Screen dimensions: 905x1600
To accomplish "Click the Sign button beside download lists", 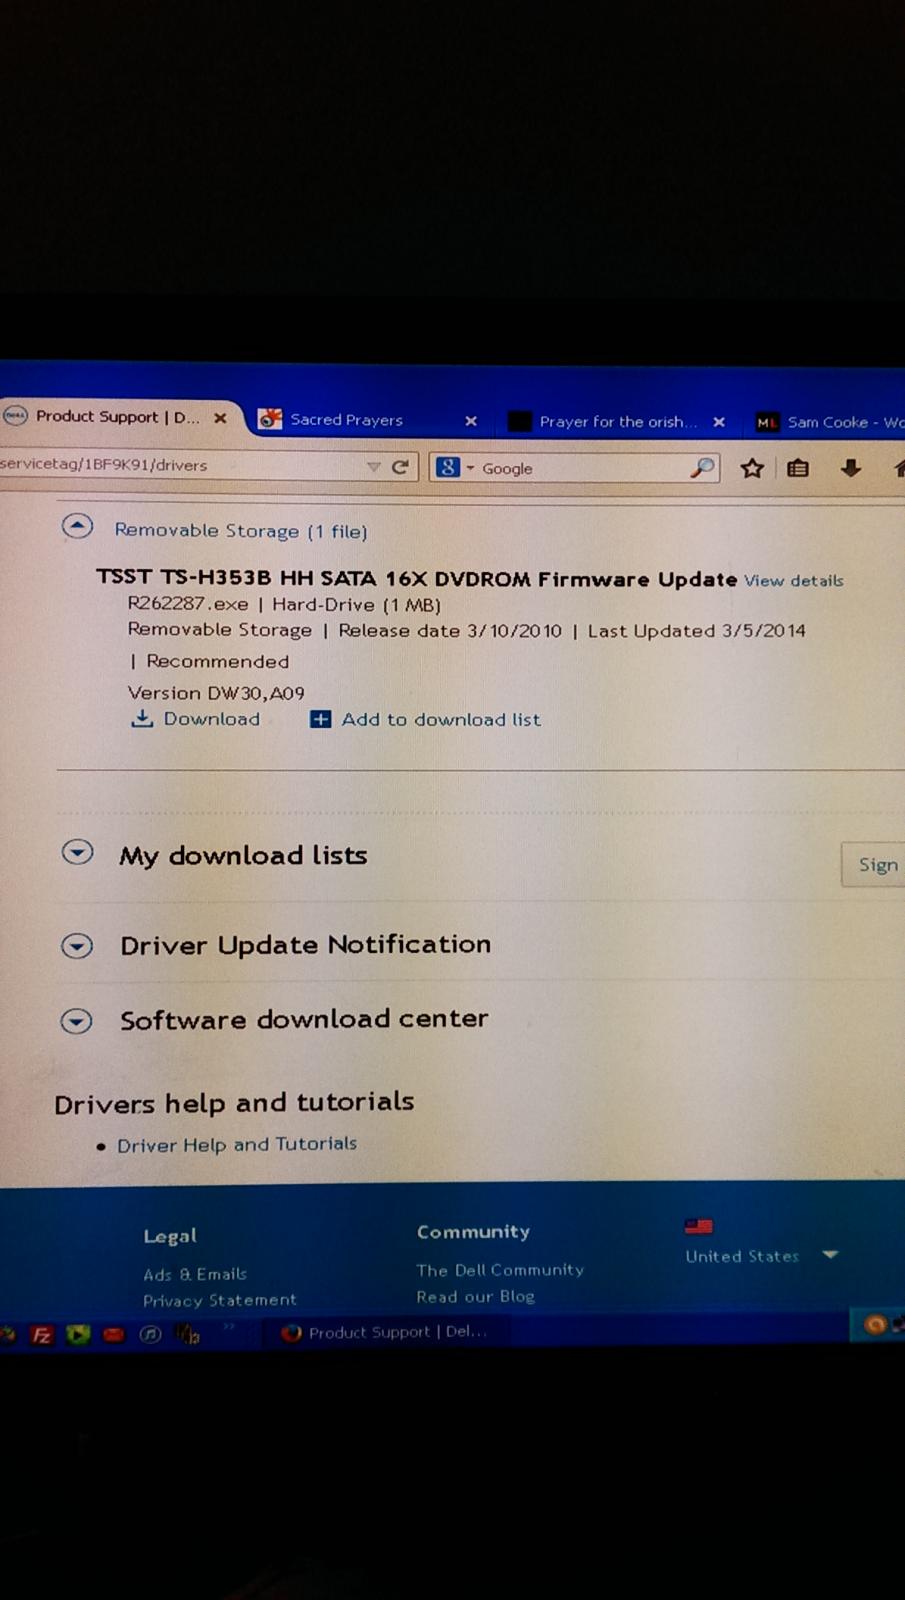I will [874, 865].
